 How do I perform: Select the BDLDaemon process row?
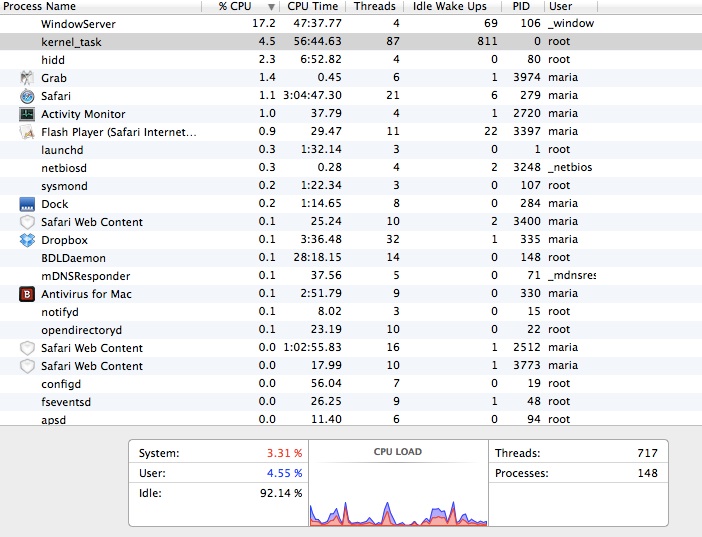pyautogui.click(x=351, y=258)
